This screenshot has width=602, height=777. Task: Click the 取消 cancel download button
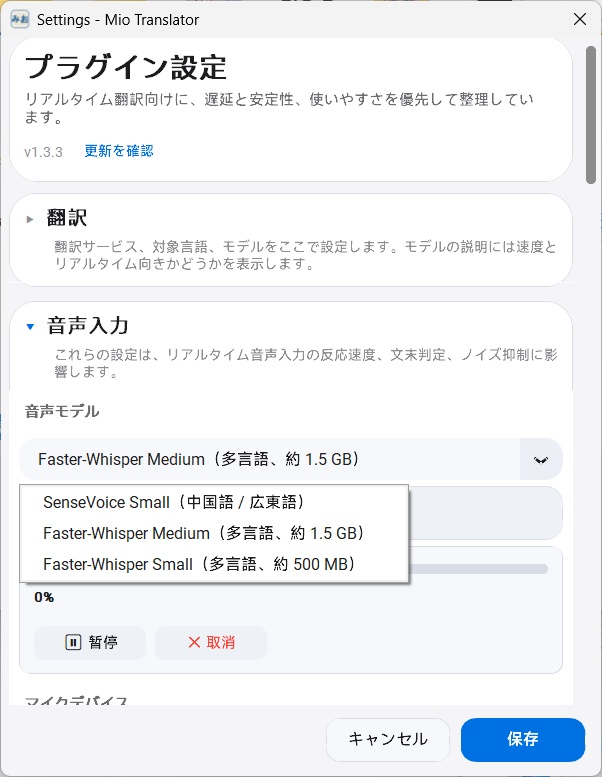[211, 643]
